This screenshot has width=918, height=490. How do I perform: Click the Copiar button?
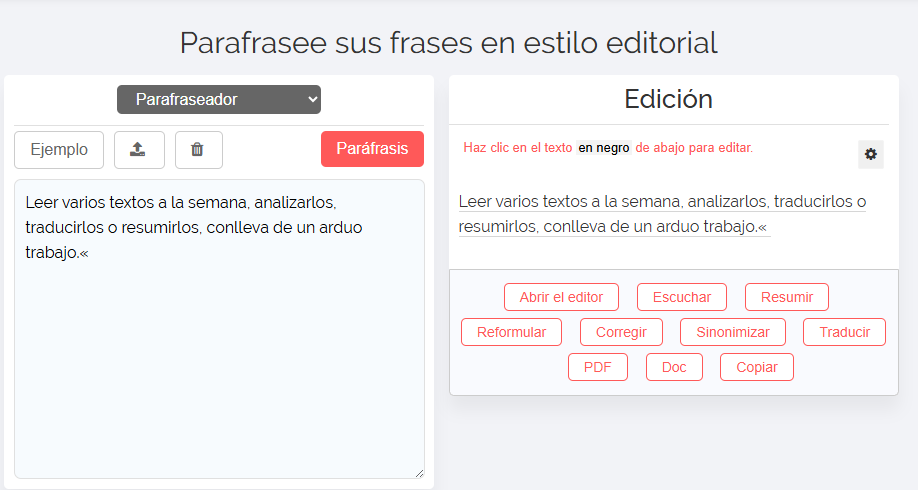[x=757, y=367]
